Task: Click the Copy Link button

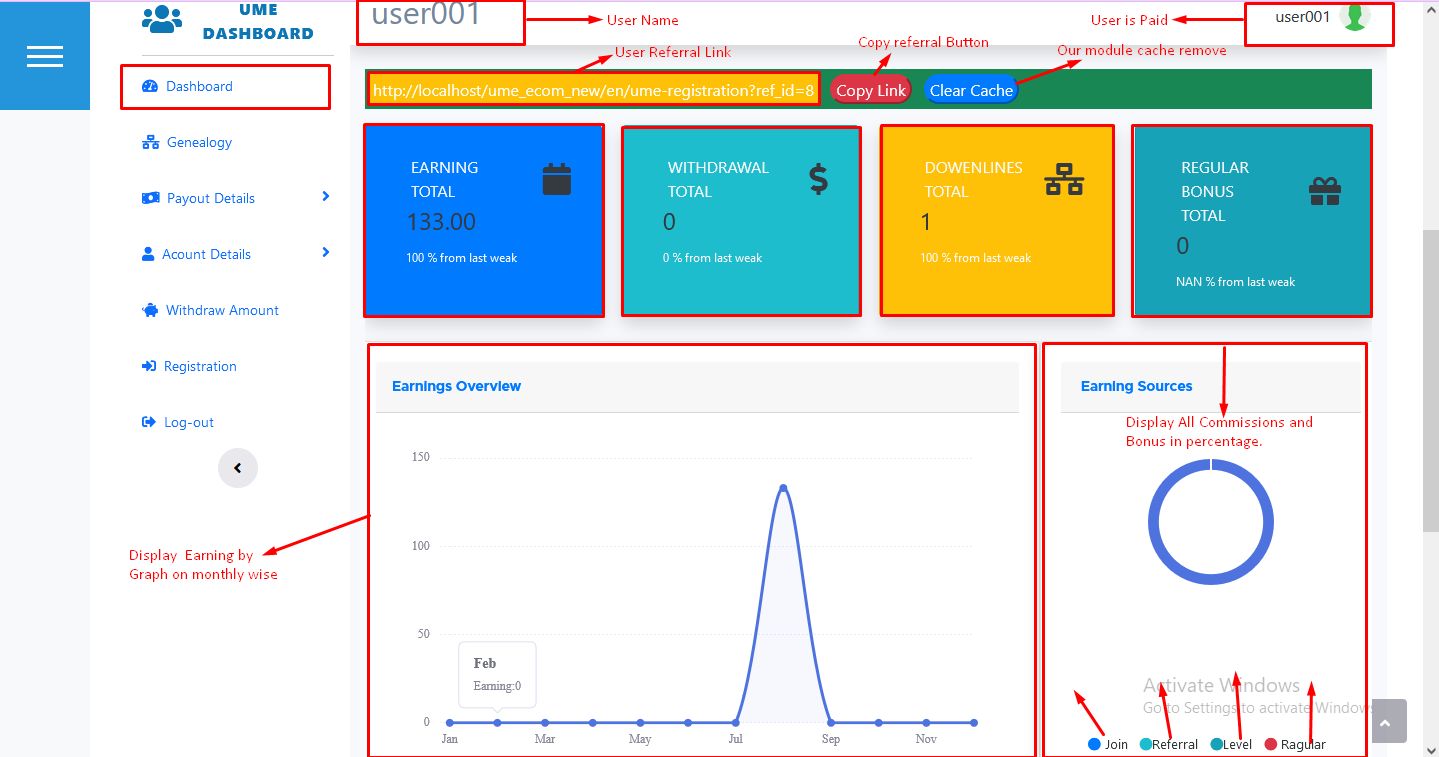Action: (870, 90)
